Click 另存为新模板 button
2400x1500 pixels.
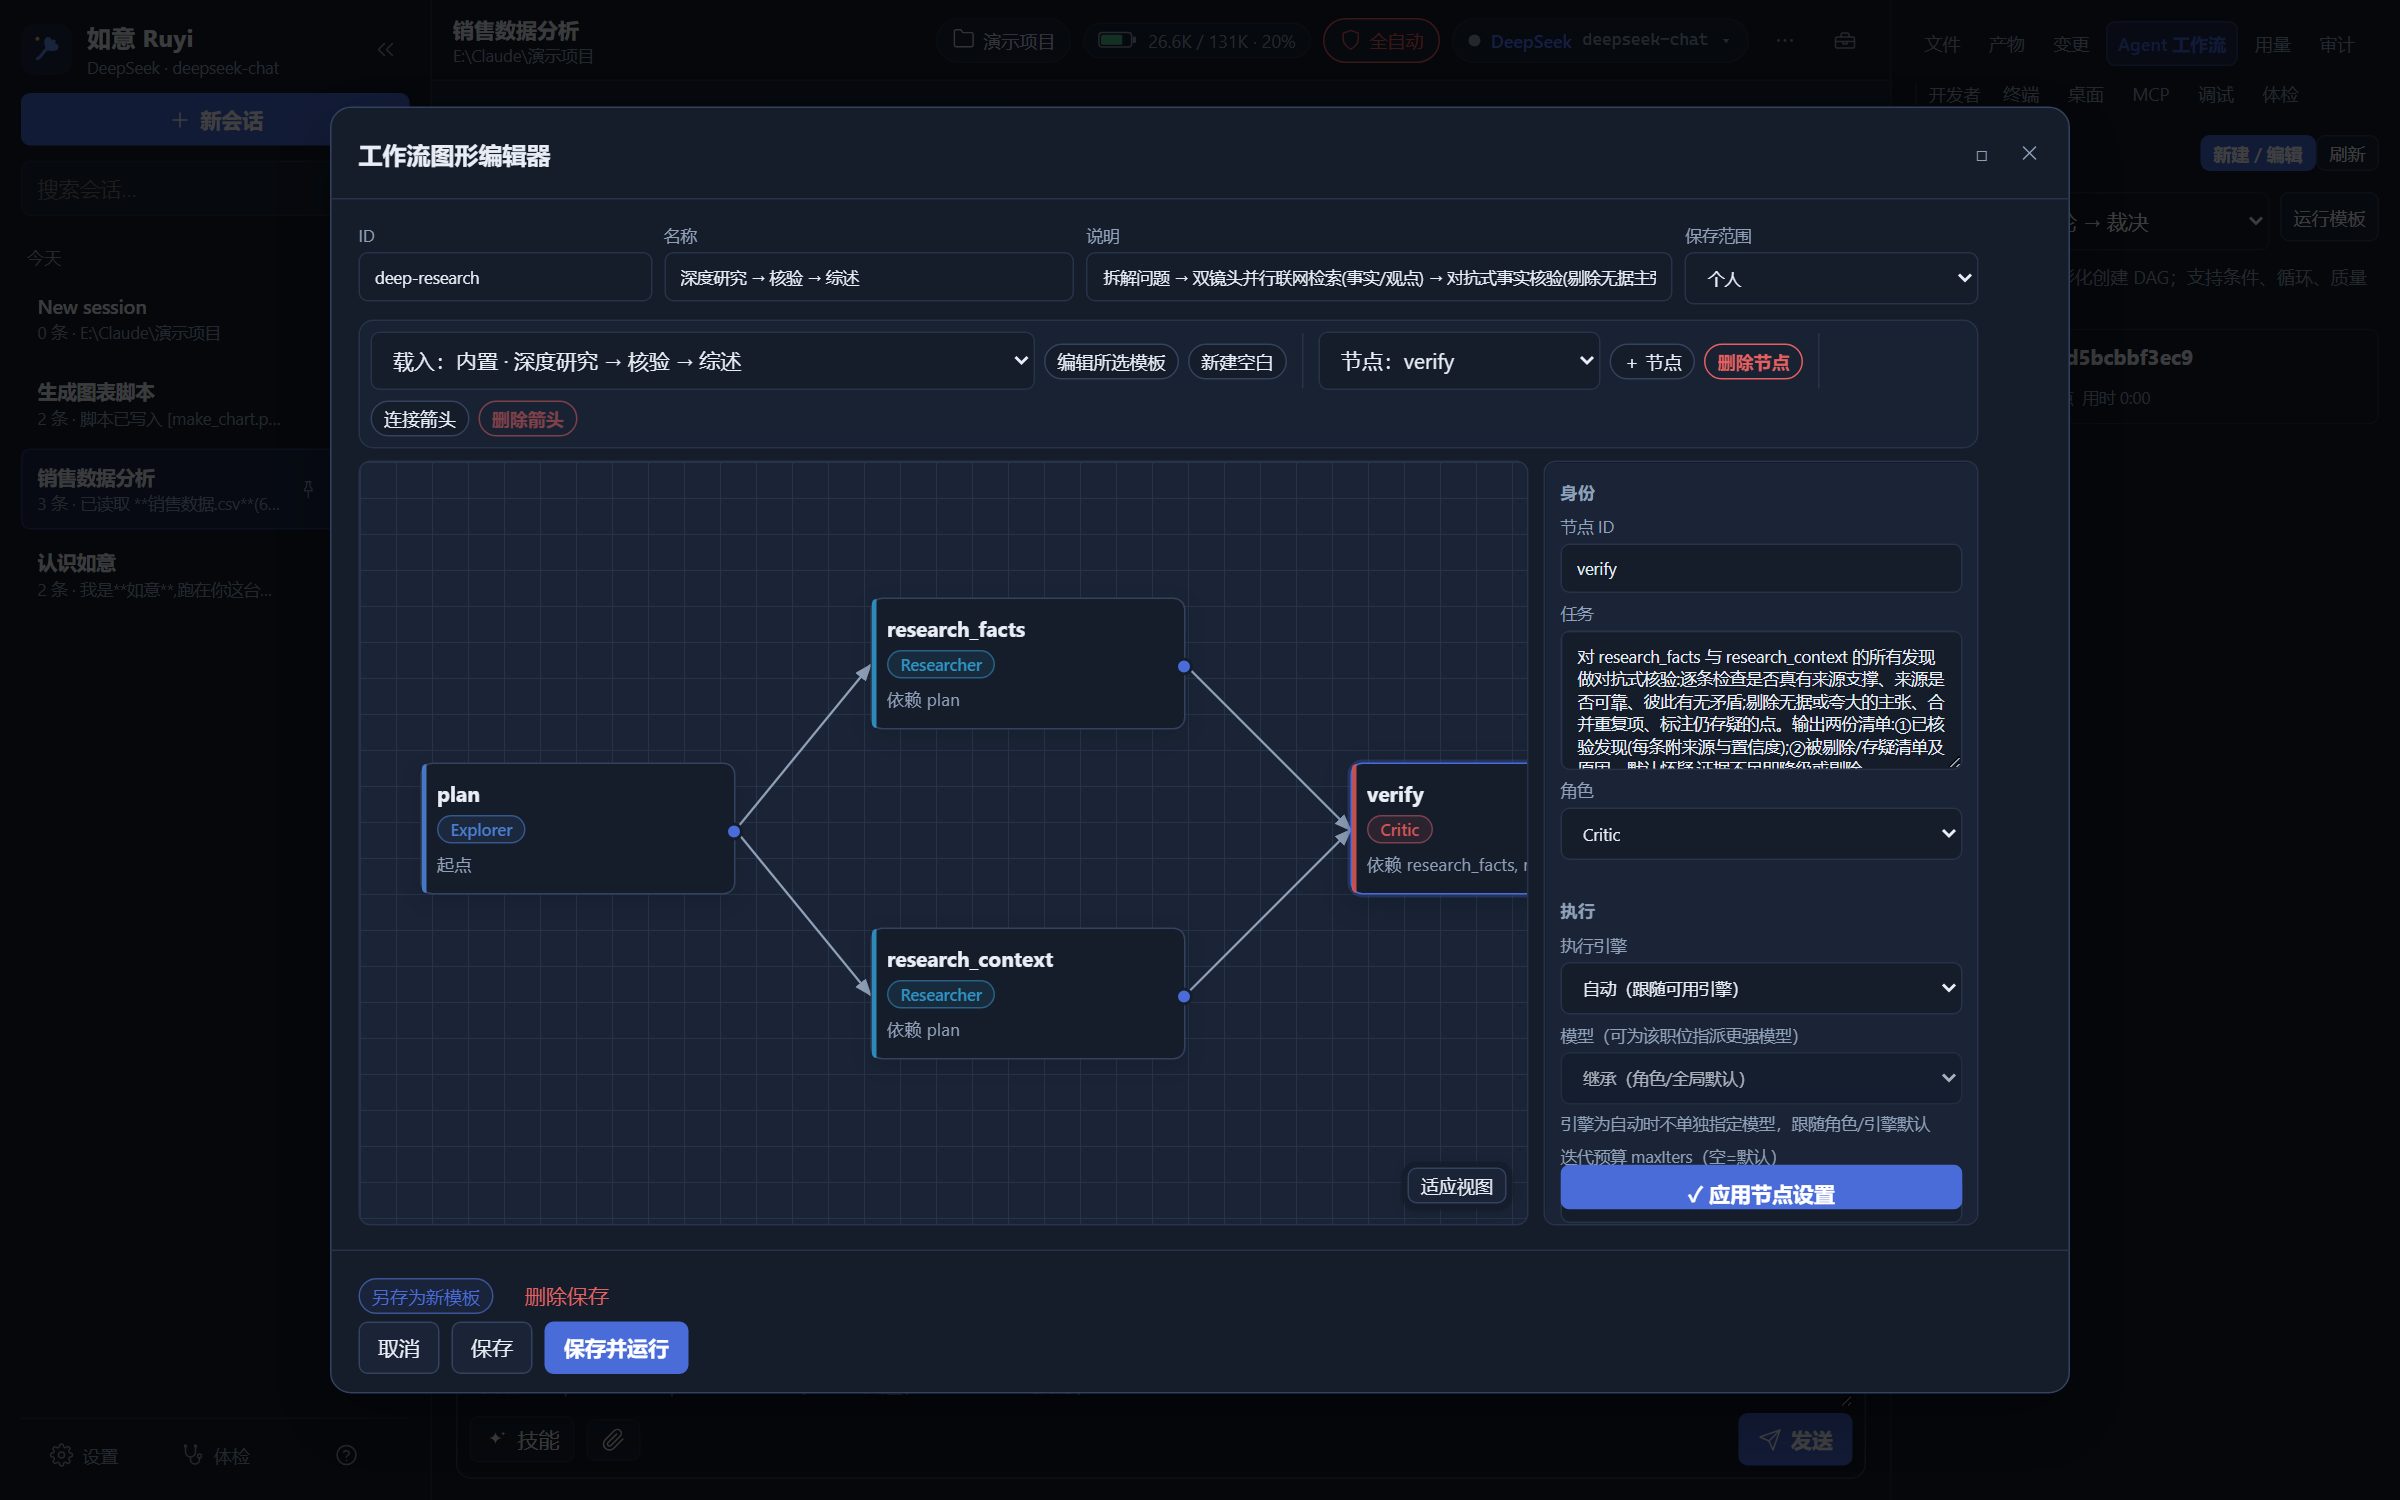[426, 1297]
